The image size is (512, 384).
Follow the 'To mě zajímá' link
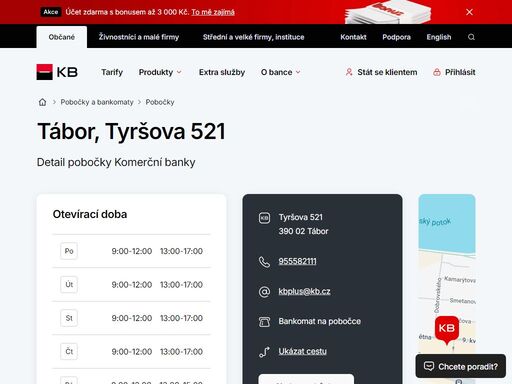(x=213, y=12)
